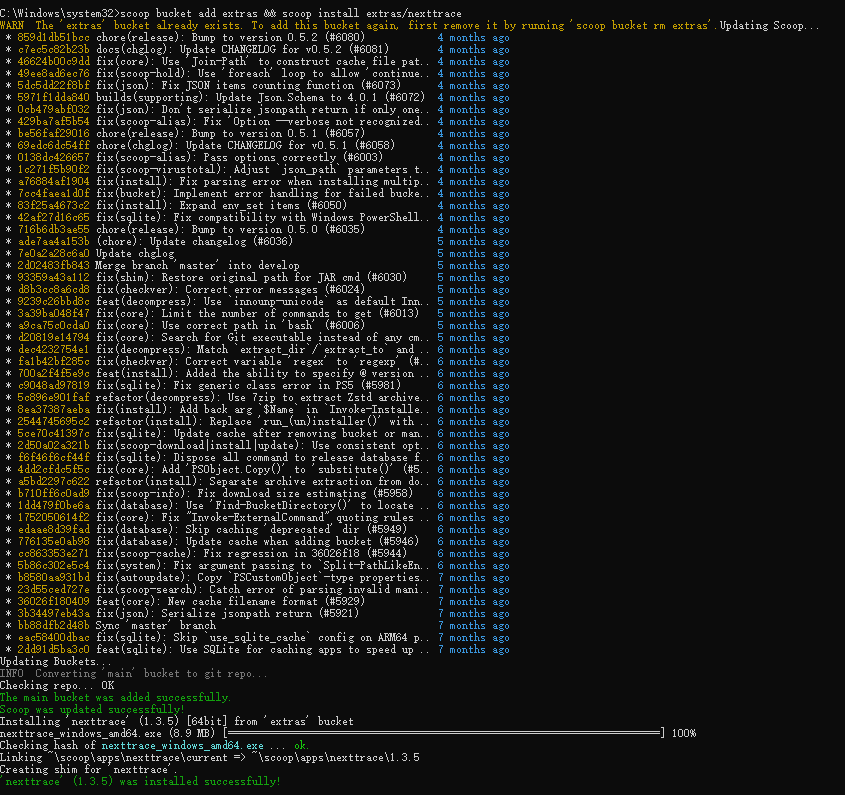This screenshot has height=795, width=845.
Task: Click 'New cache filename format (#5929)' text
Action: click(x=266, y=602)
